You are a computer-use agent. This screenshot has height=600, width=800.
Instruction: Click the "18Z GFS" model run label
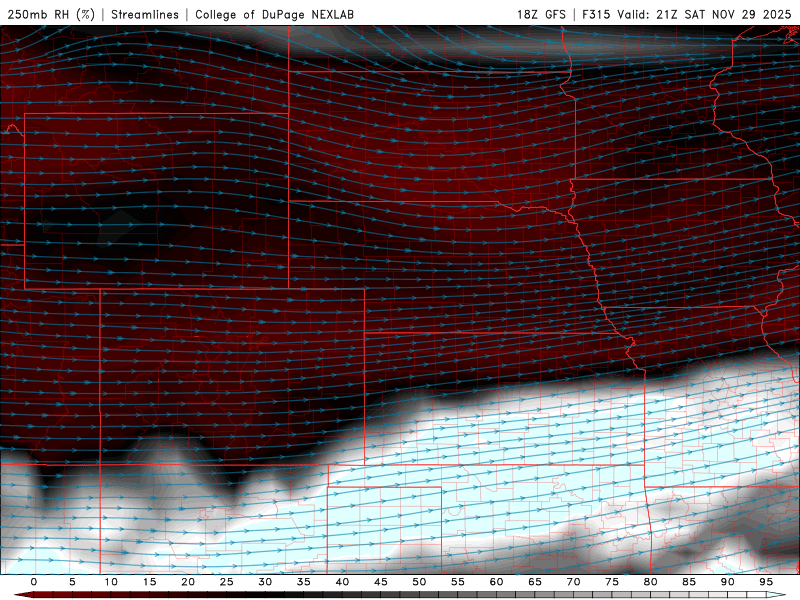(x=541, y=14)
